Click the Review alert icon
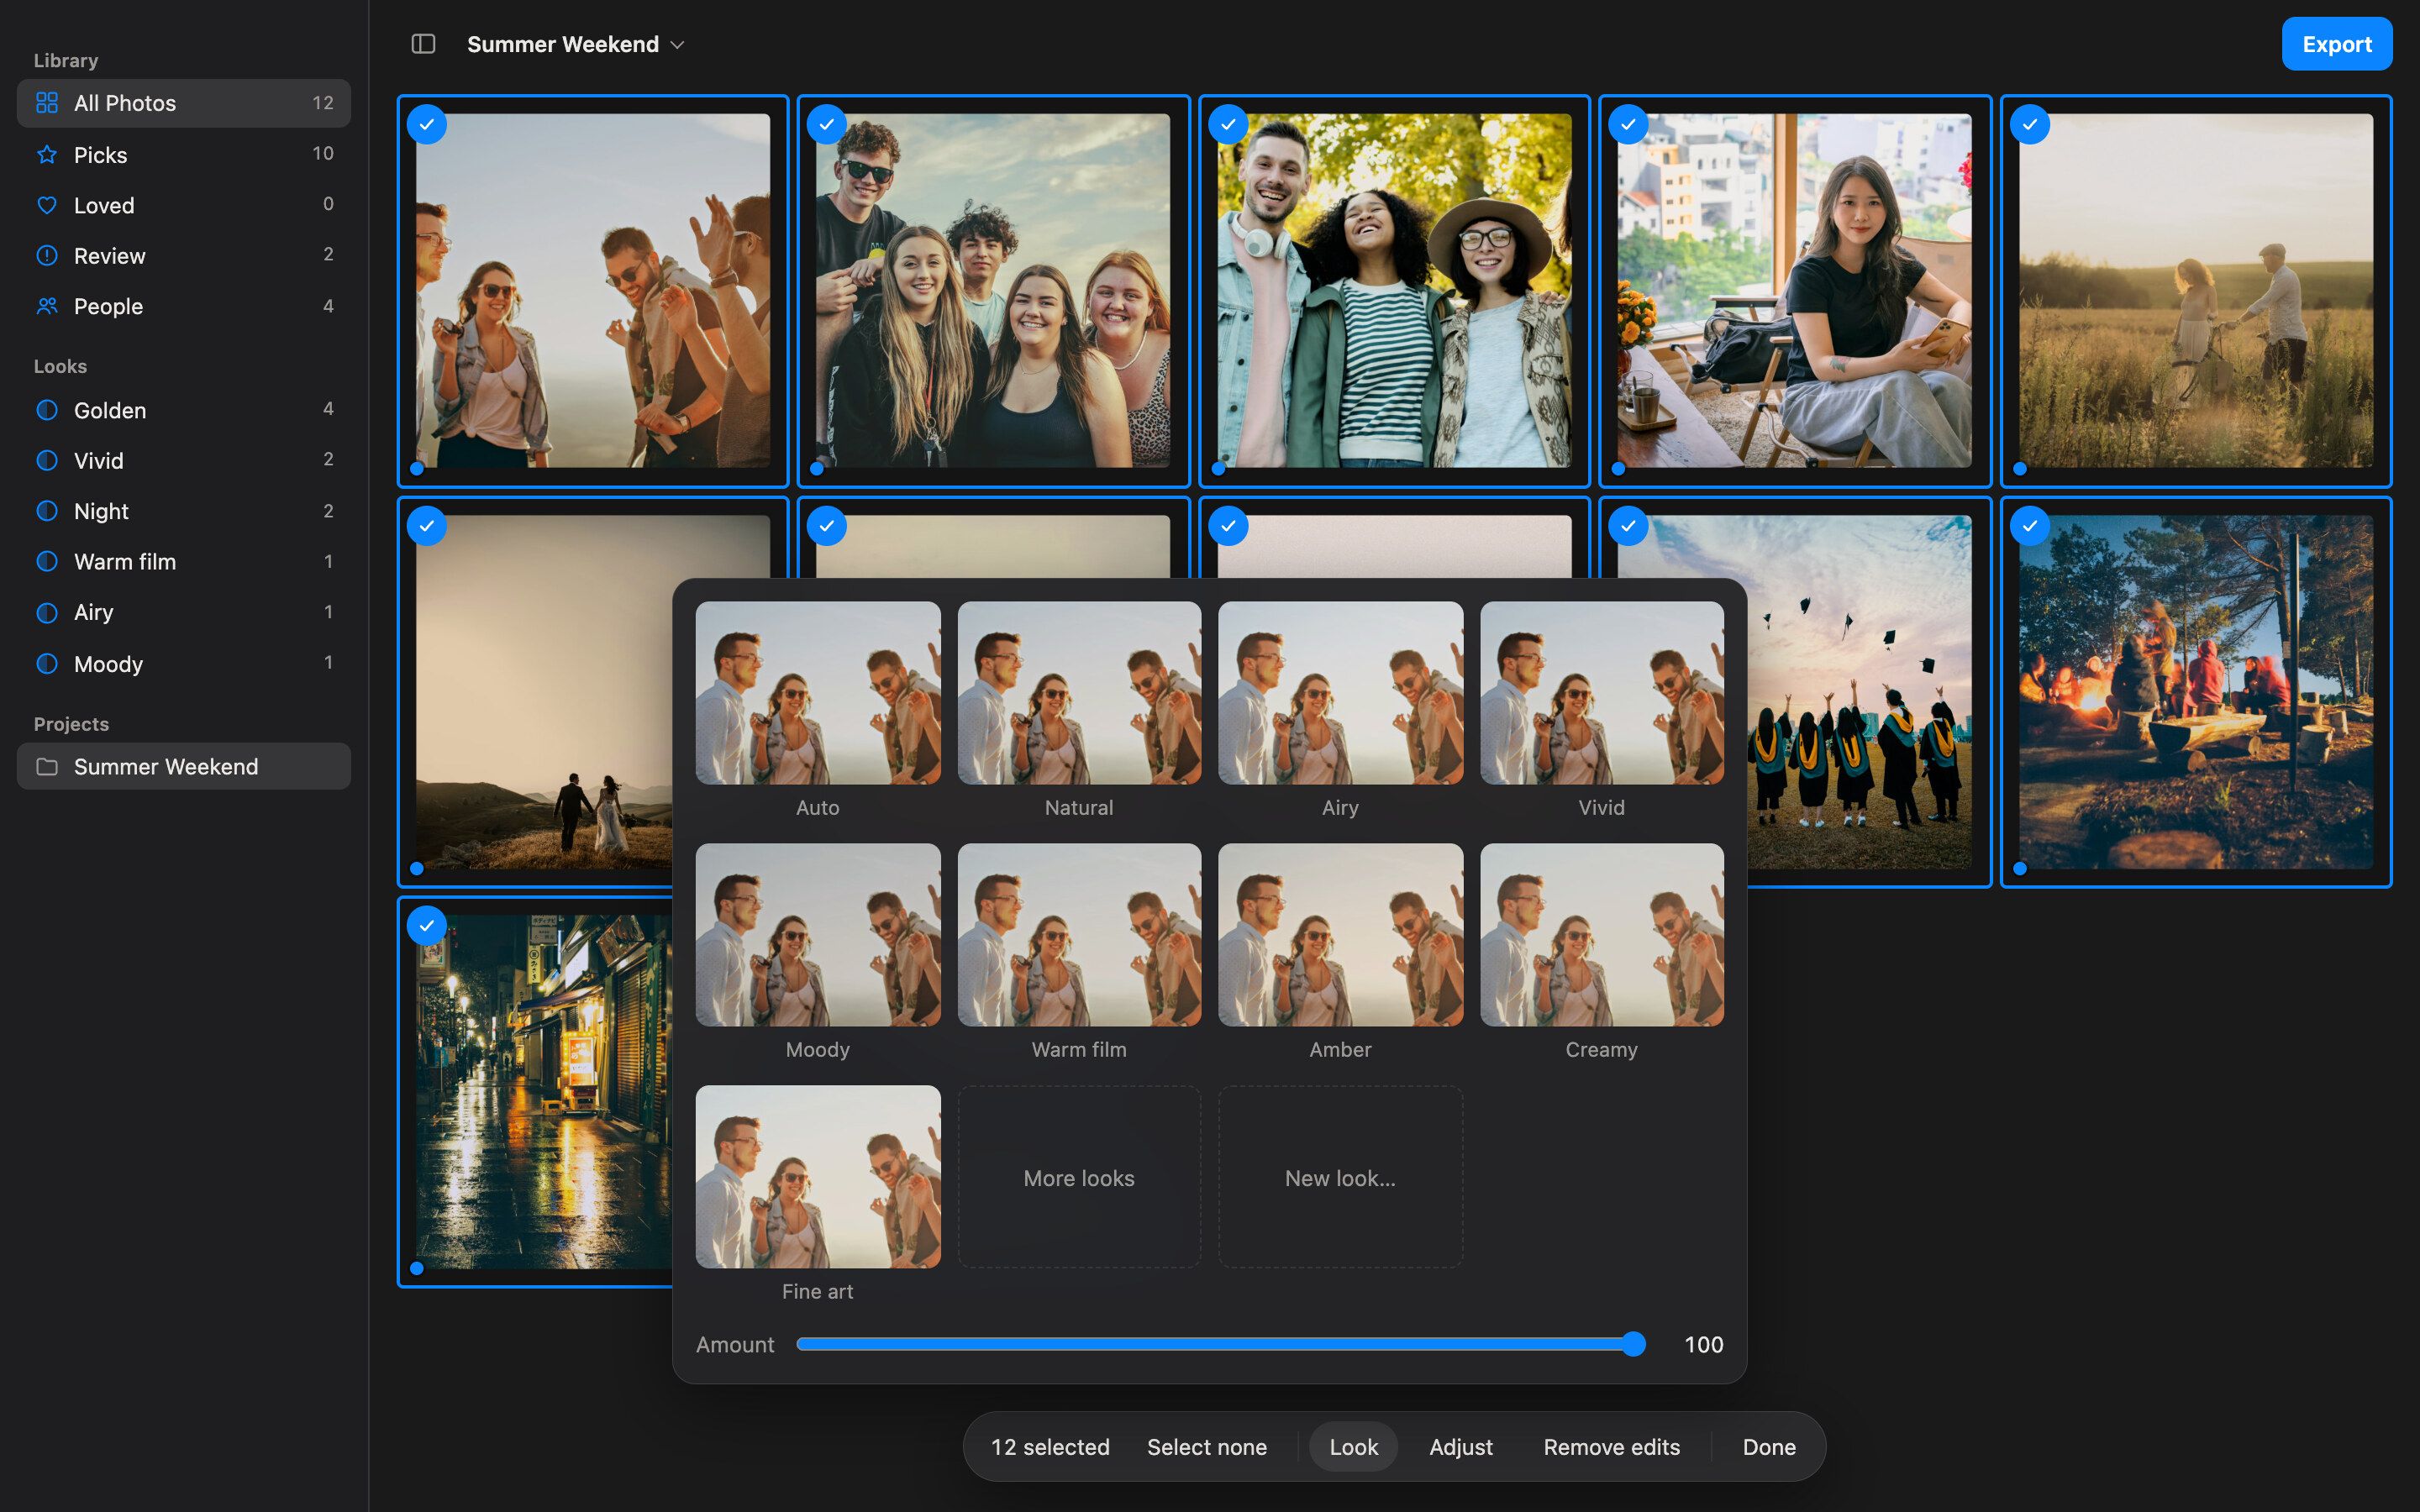2420x1512 pixels. pos(47,255)
